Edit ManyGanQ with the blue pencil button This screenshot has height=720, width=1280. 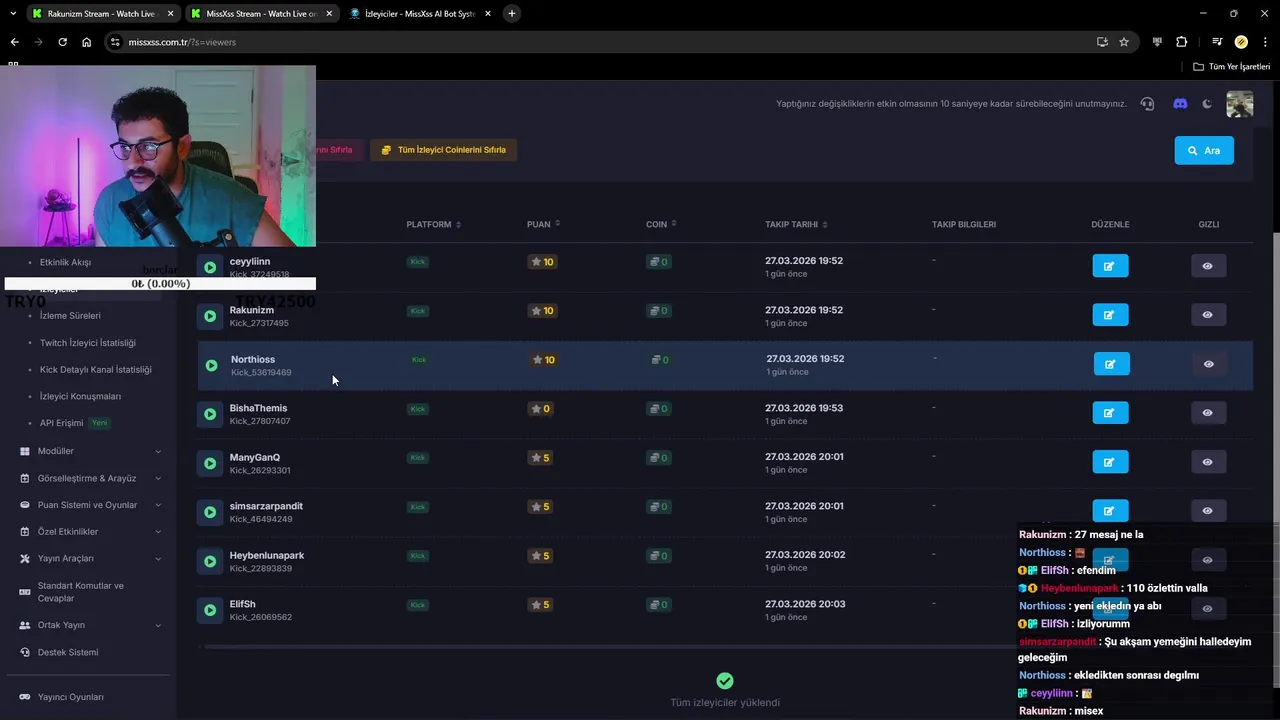[1110, 462]
